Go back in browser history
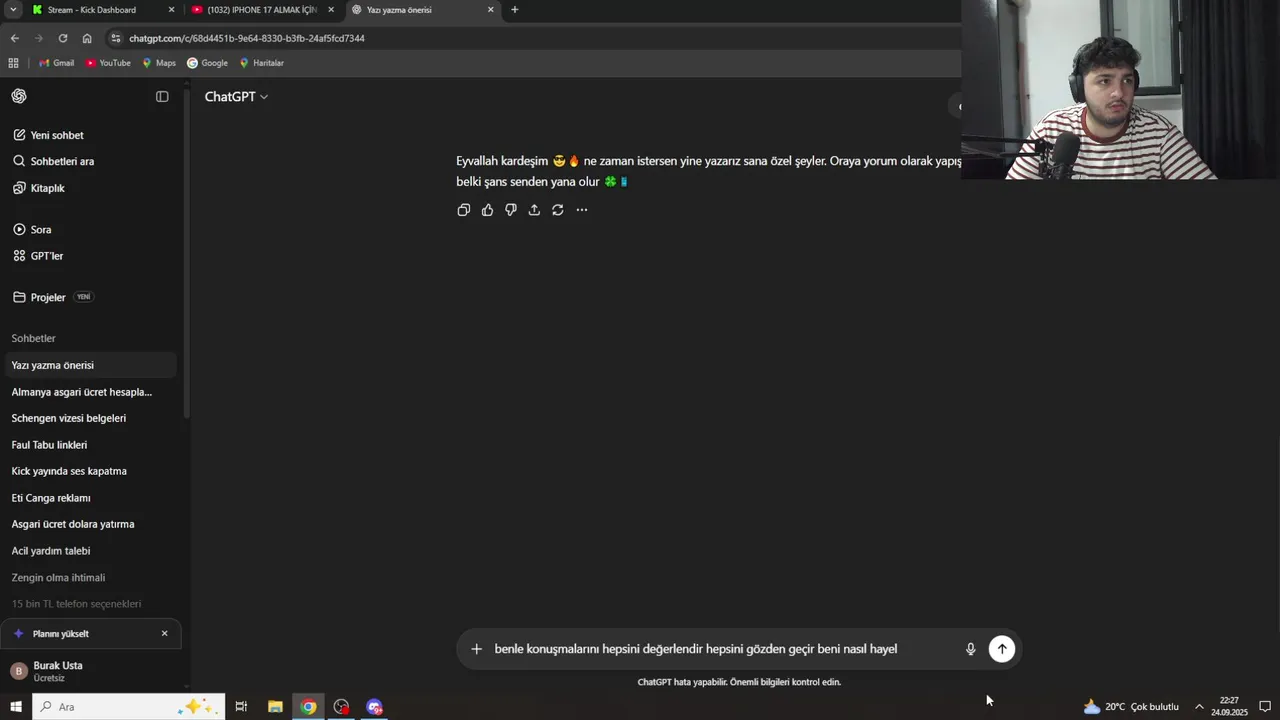 [14, 38]
